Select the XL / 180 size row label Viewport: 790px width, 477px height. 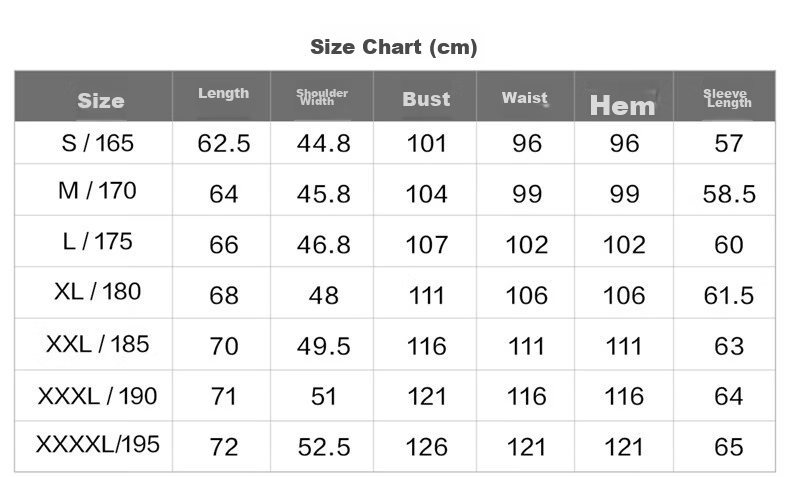(x=97, y=292)
